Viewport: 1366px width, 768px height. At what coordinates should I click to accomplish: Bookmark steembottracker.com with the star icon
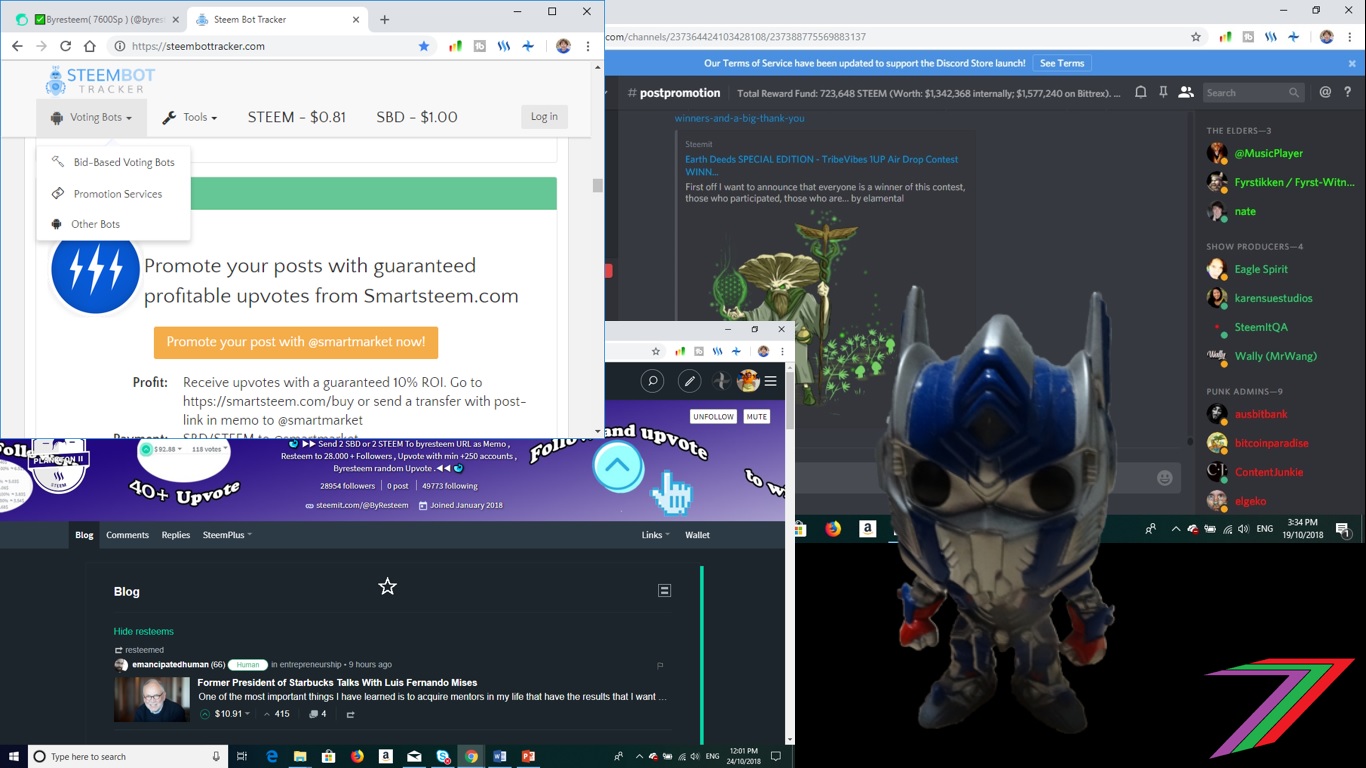424,46
